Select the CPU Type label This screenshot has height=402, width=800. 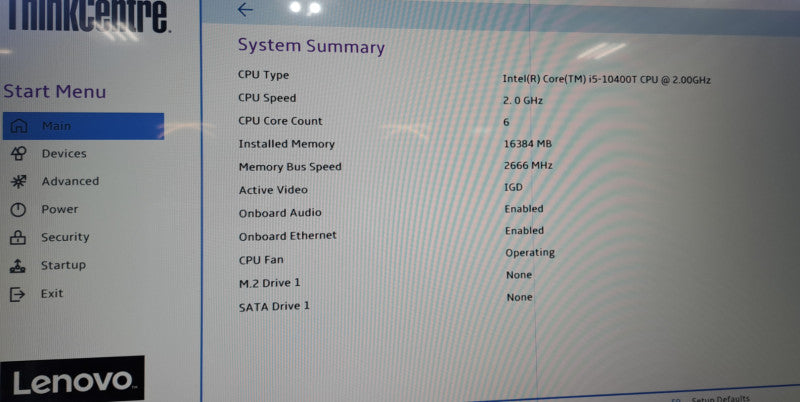(x=263, y=74)
